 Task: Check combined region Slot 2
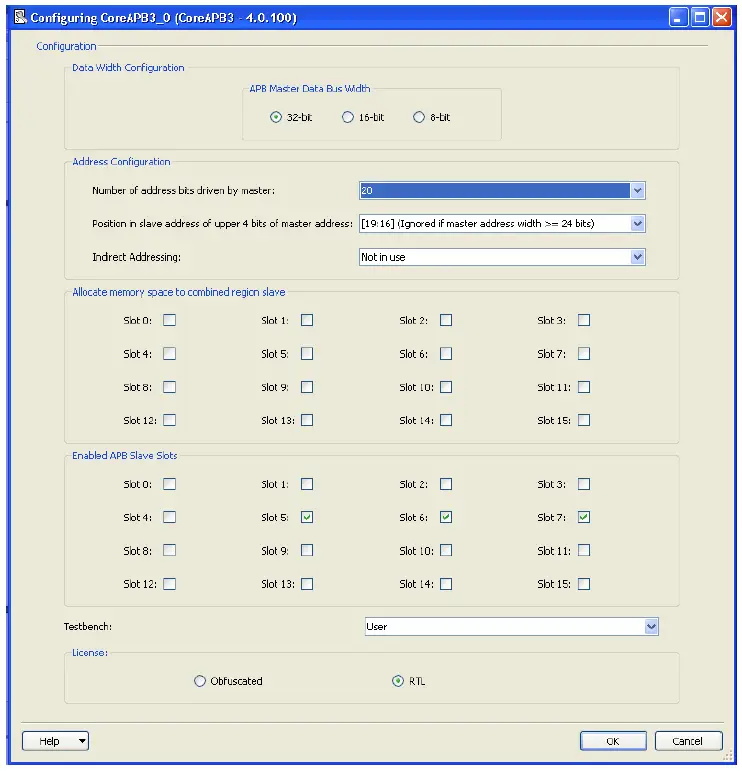click(446, 320)
